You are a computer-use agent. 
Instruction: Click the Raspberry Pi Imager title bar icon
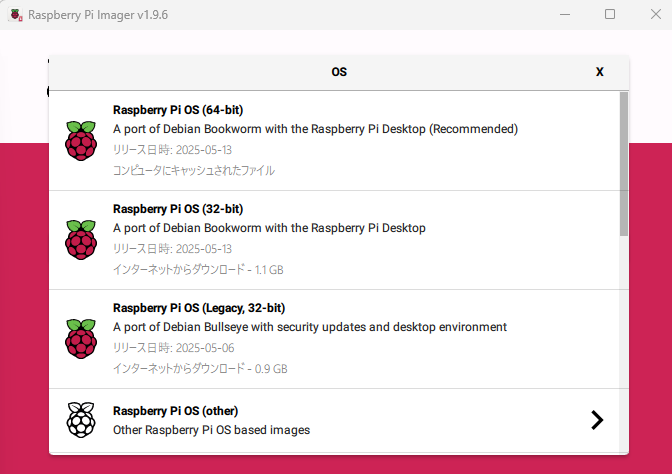pos(16,15)
